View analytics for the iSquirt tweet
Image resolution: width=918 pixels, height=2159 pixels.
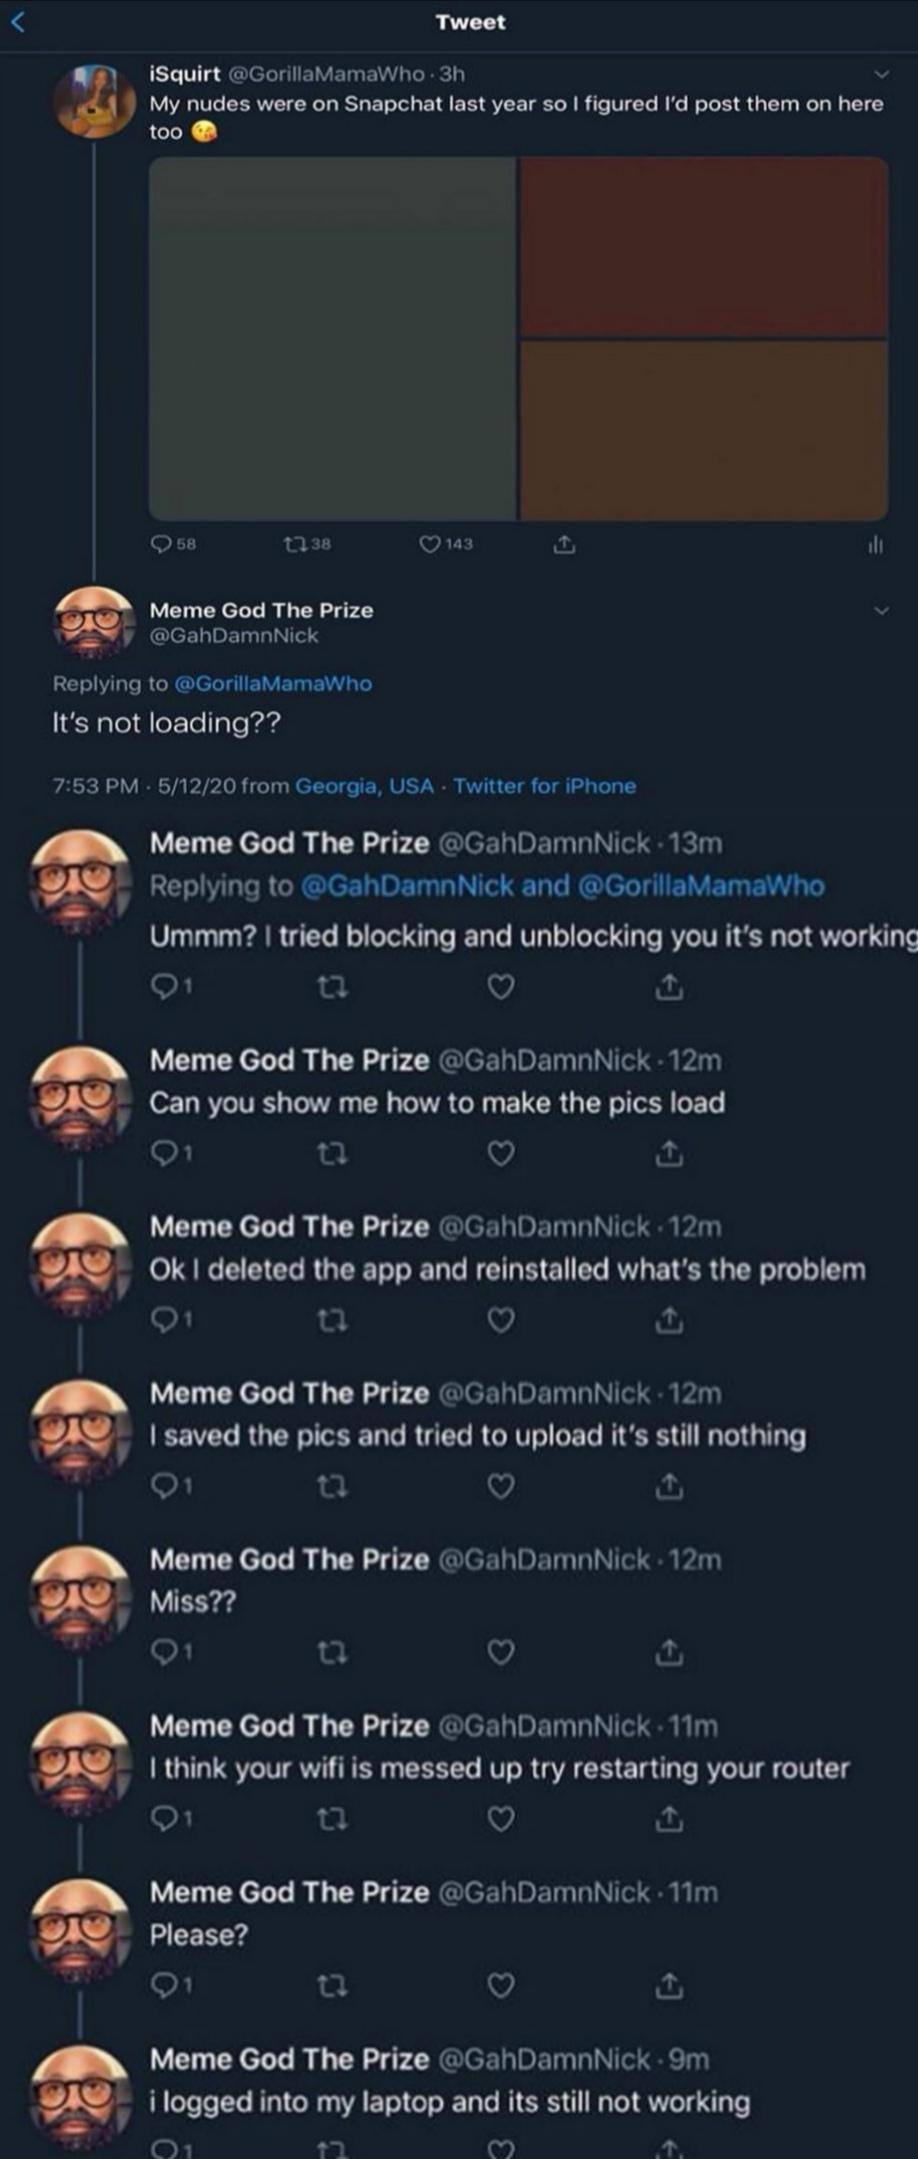(875, 544)
